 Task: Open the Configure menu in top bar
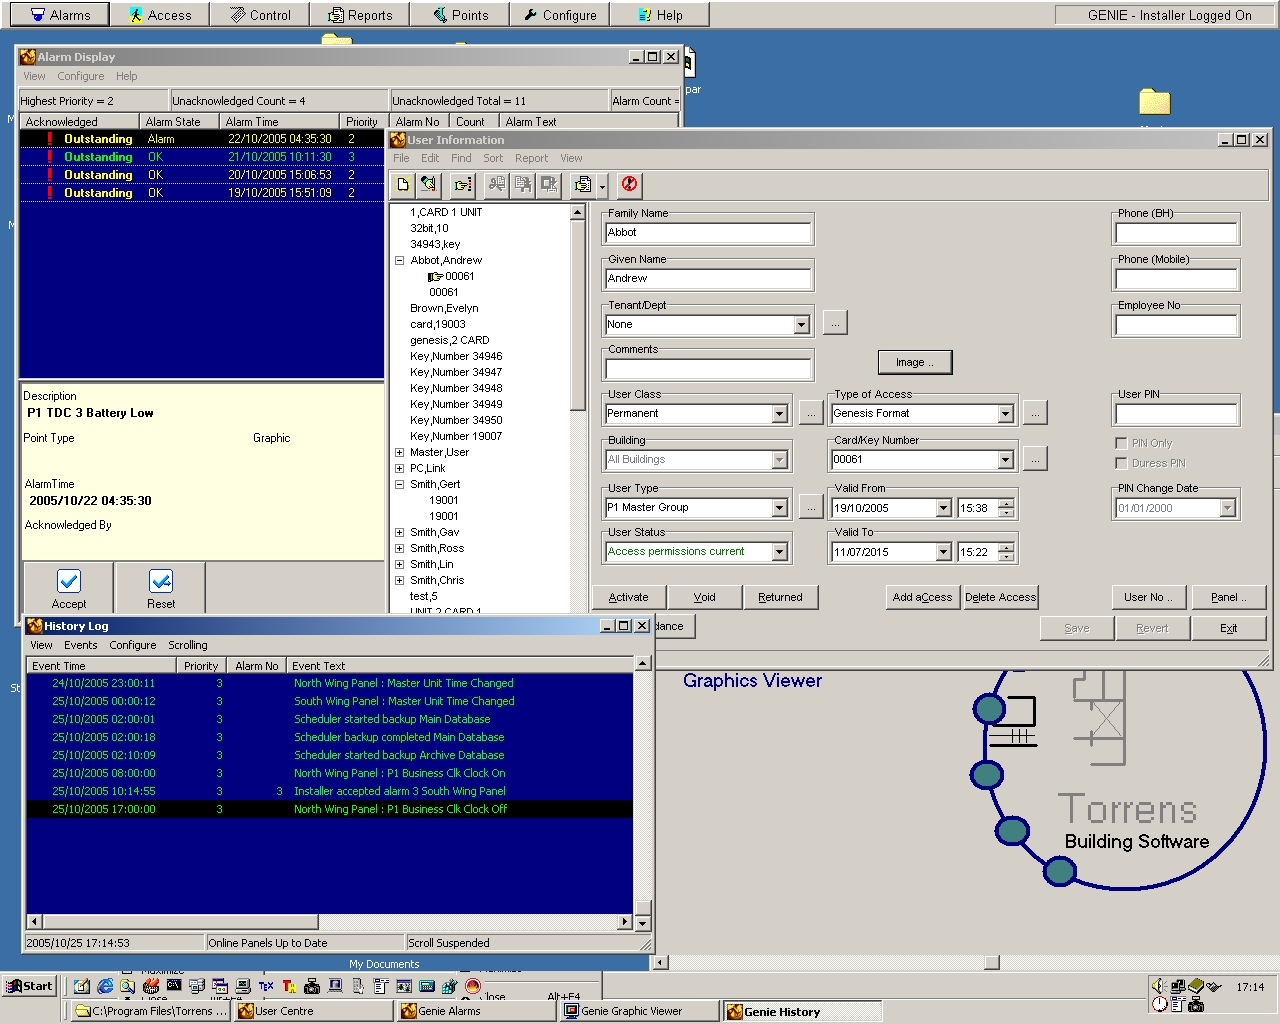click(x=560, y=15)
